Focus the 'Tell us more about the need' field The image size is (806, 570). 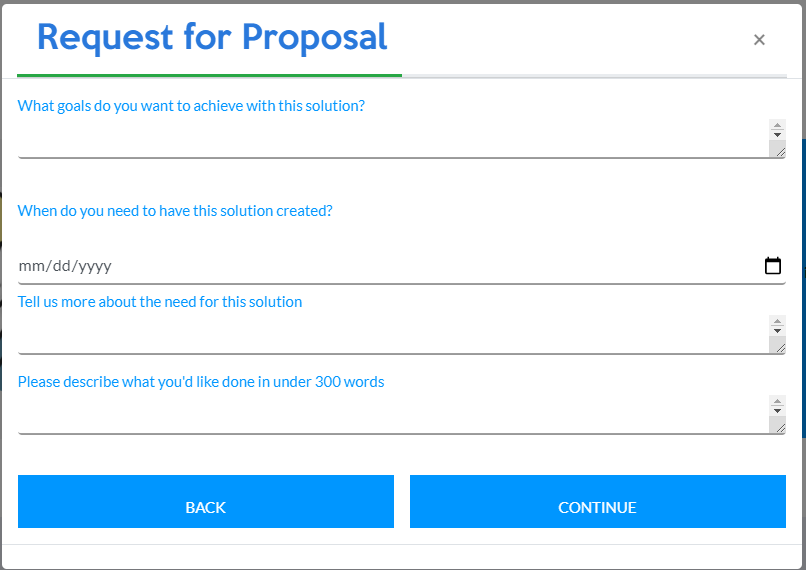pos(390,334)
